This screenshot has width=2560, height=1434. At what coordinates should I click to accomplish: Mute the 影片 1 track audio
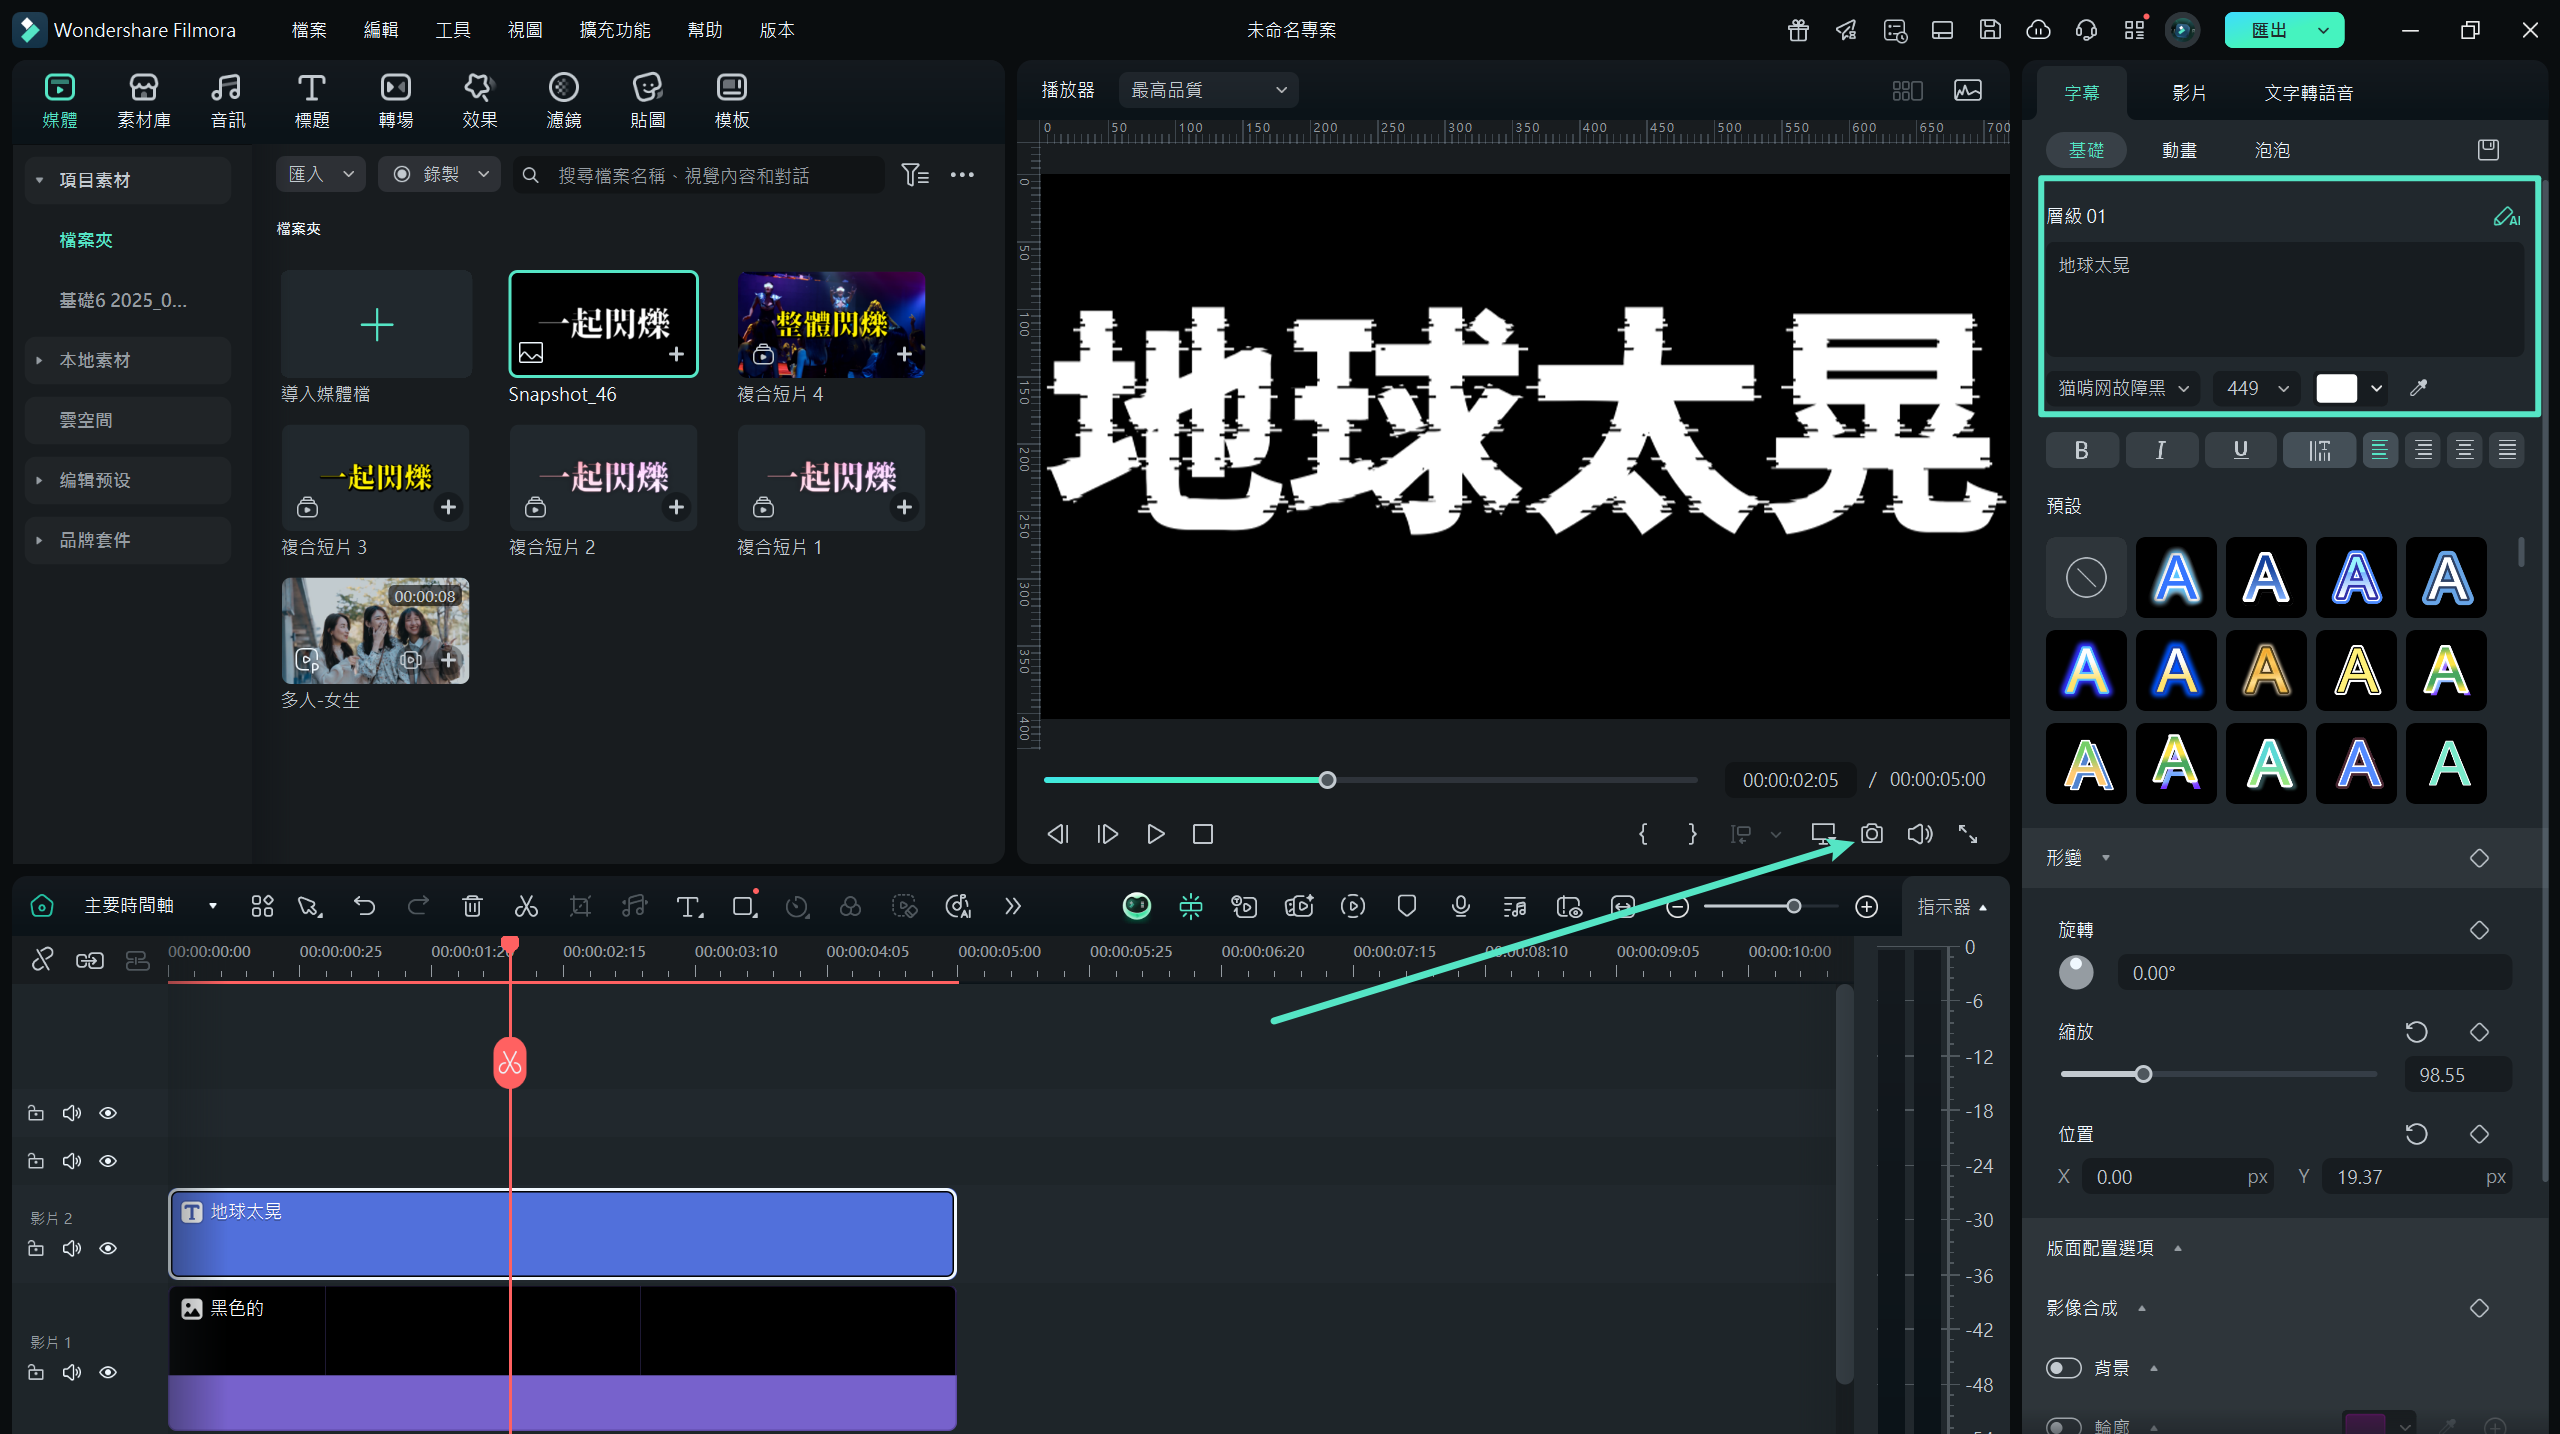(x=72, y=1372)
